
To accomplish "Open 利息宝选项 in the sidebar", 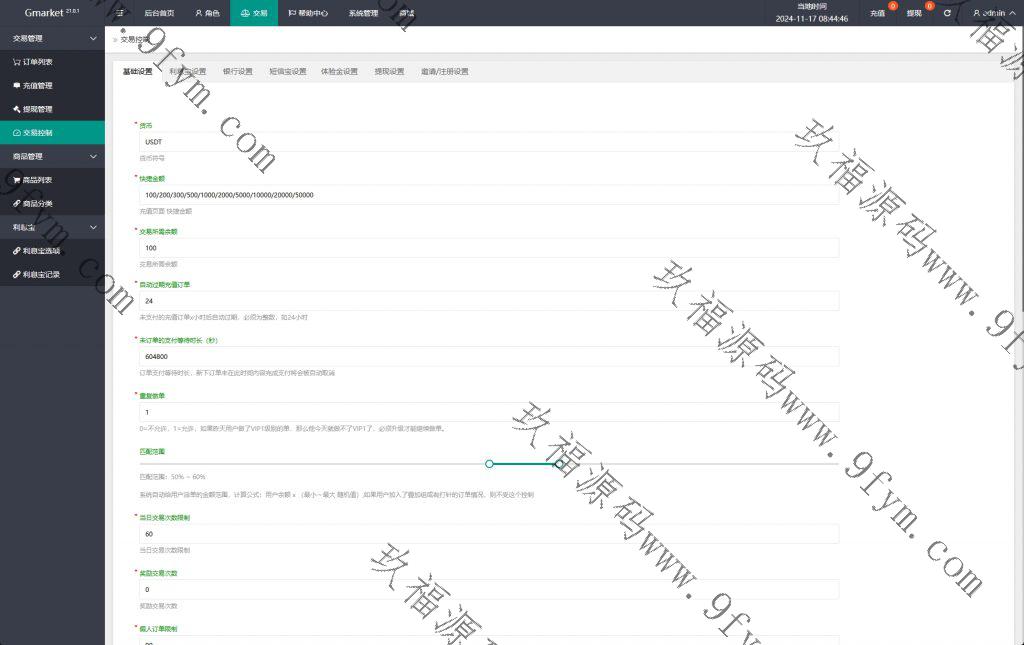I will [41, 251].
